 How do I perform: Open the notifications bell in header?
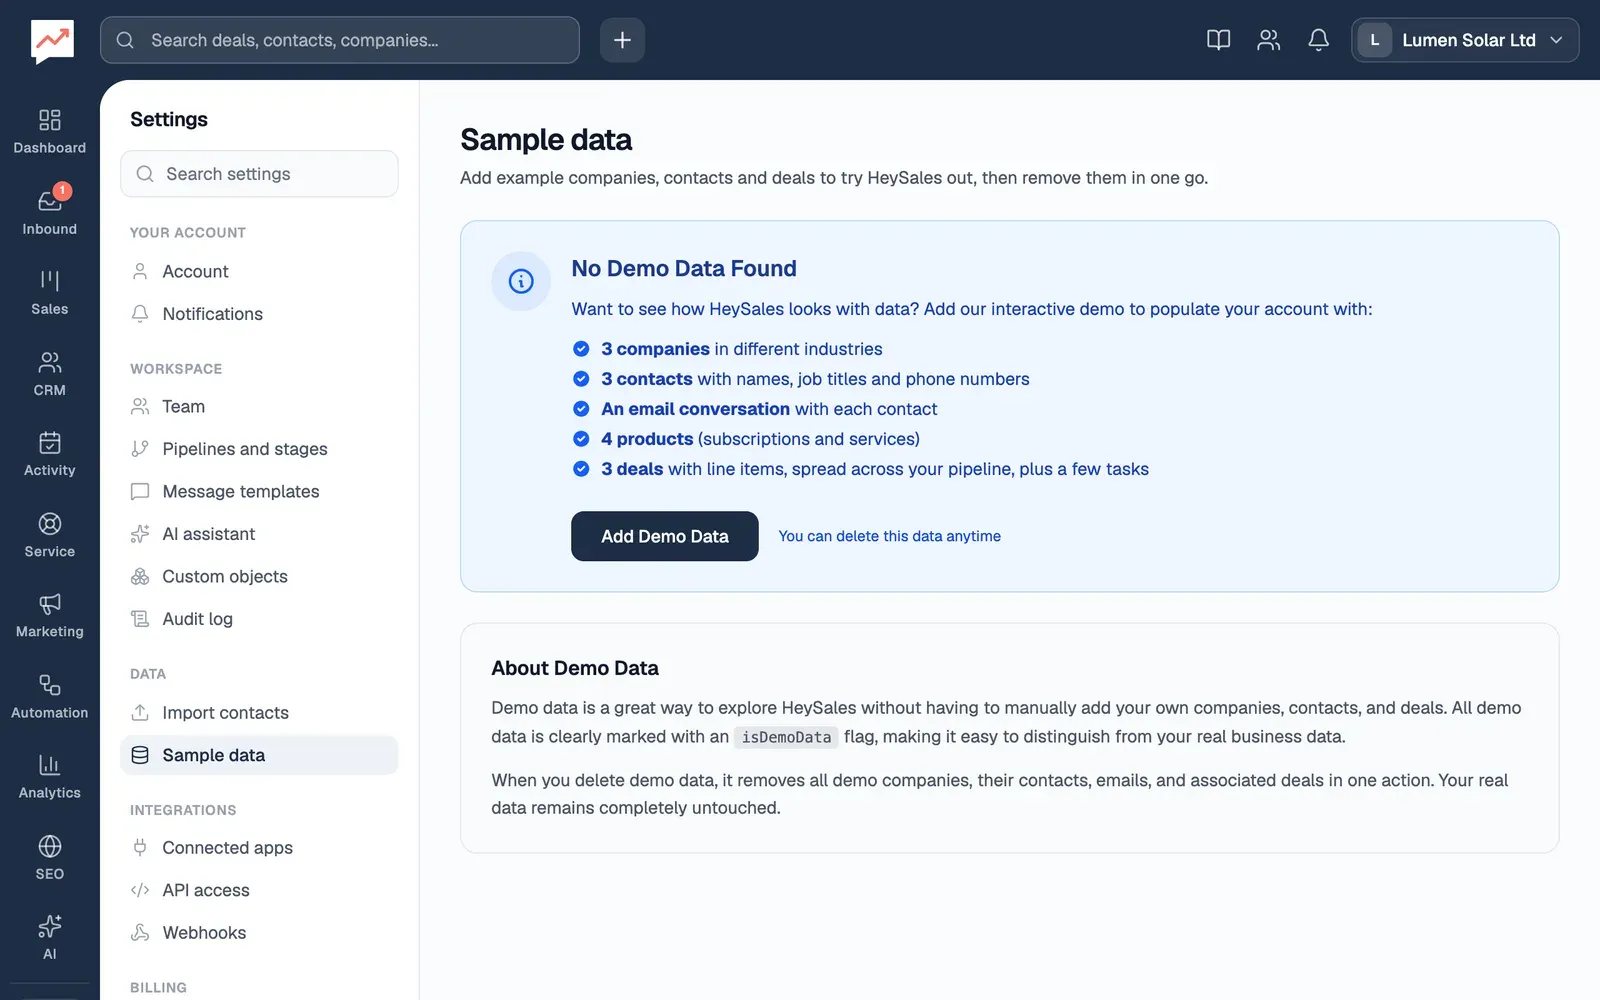1318,40
